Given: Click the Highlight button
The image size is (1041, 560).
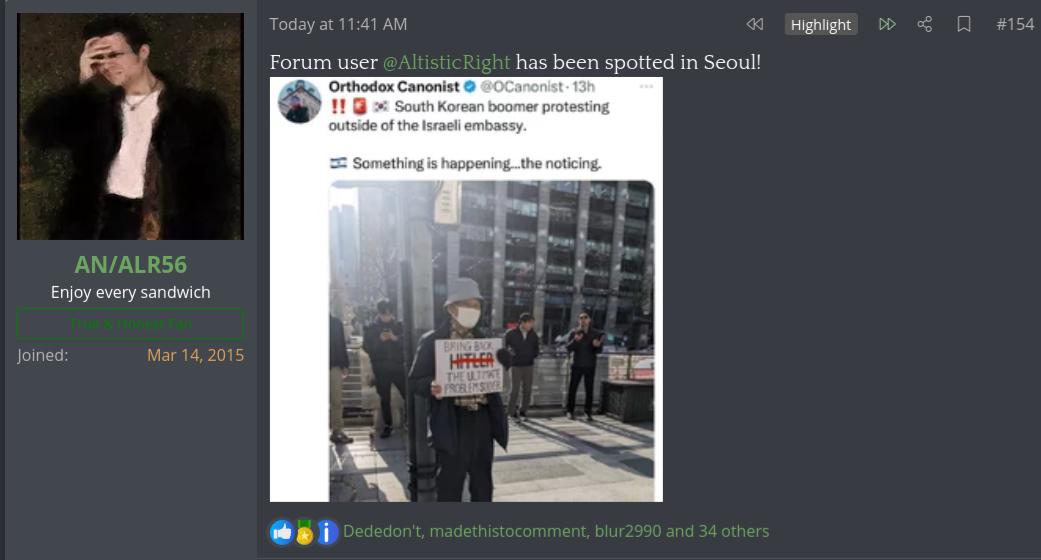Looking at the screenshot, I should [821, 25].
